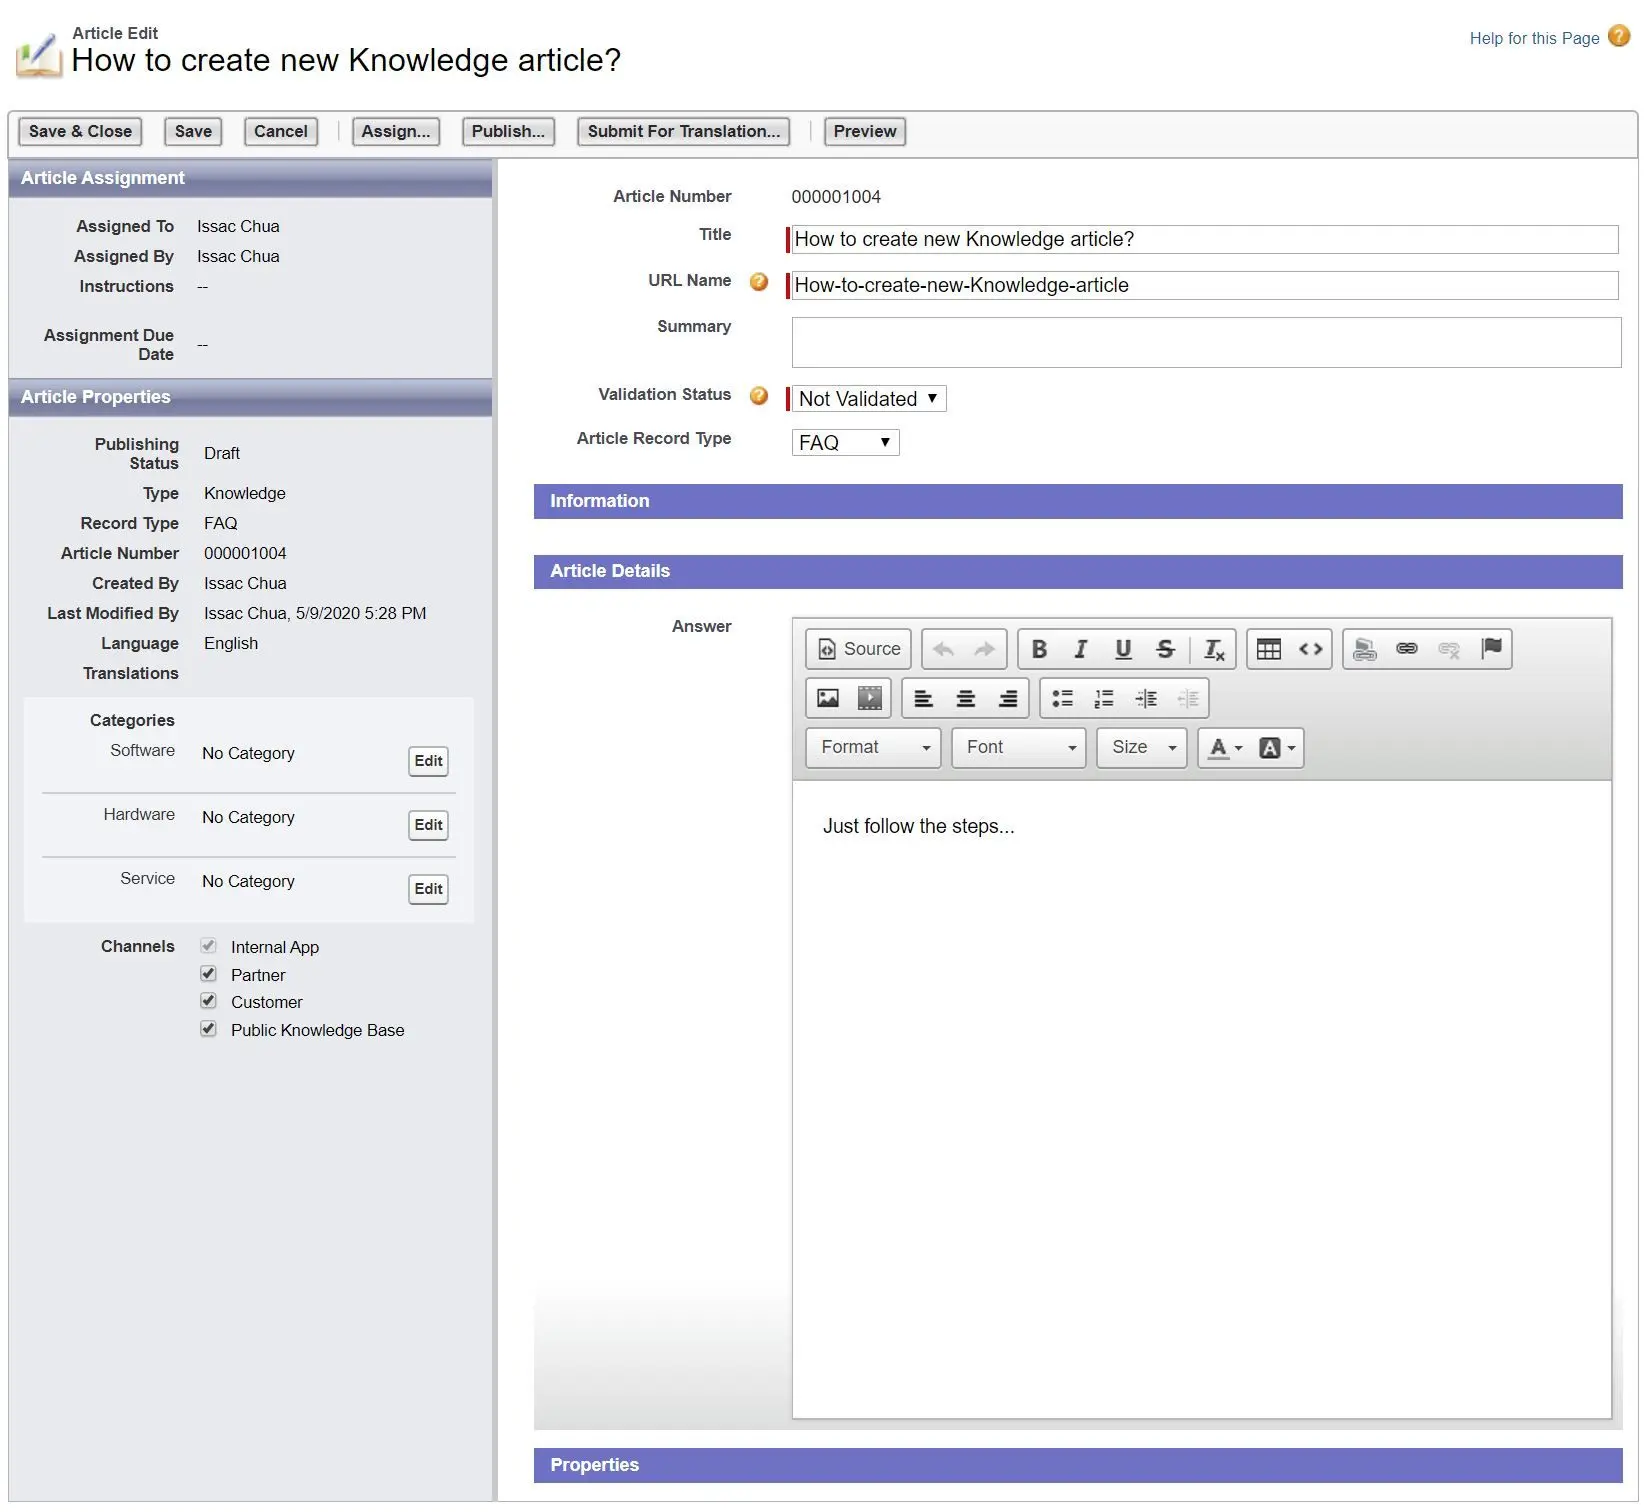
Task: Insert a table in the answer
Action: [x=1269, y=649]
